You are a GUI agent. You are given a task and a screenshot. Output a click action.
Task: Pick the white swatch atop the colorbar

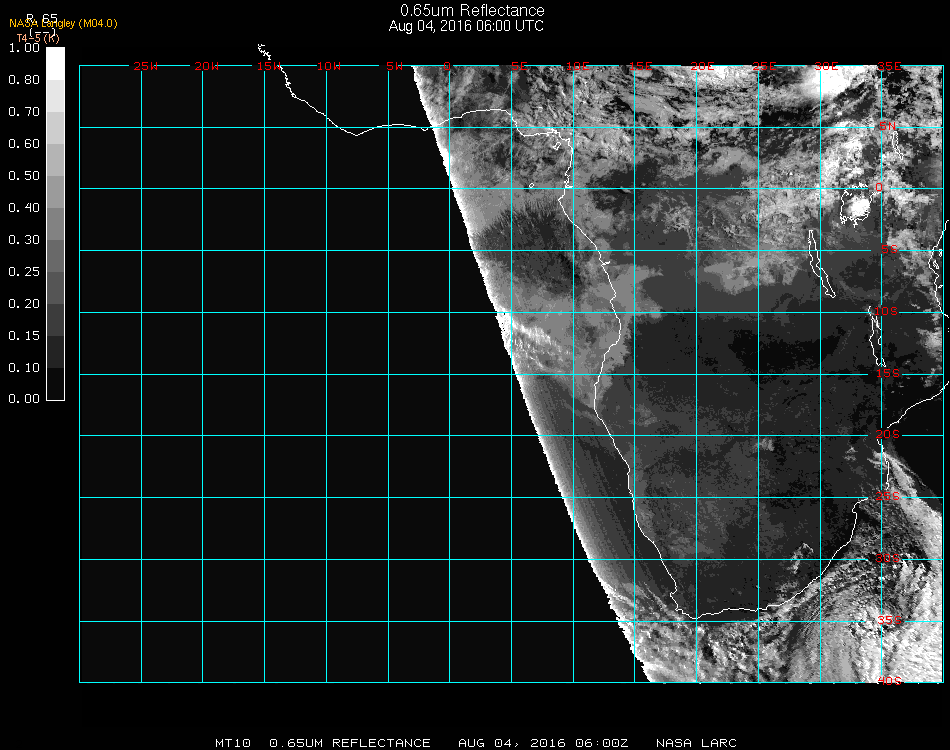pos(55,64)
